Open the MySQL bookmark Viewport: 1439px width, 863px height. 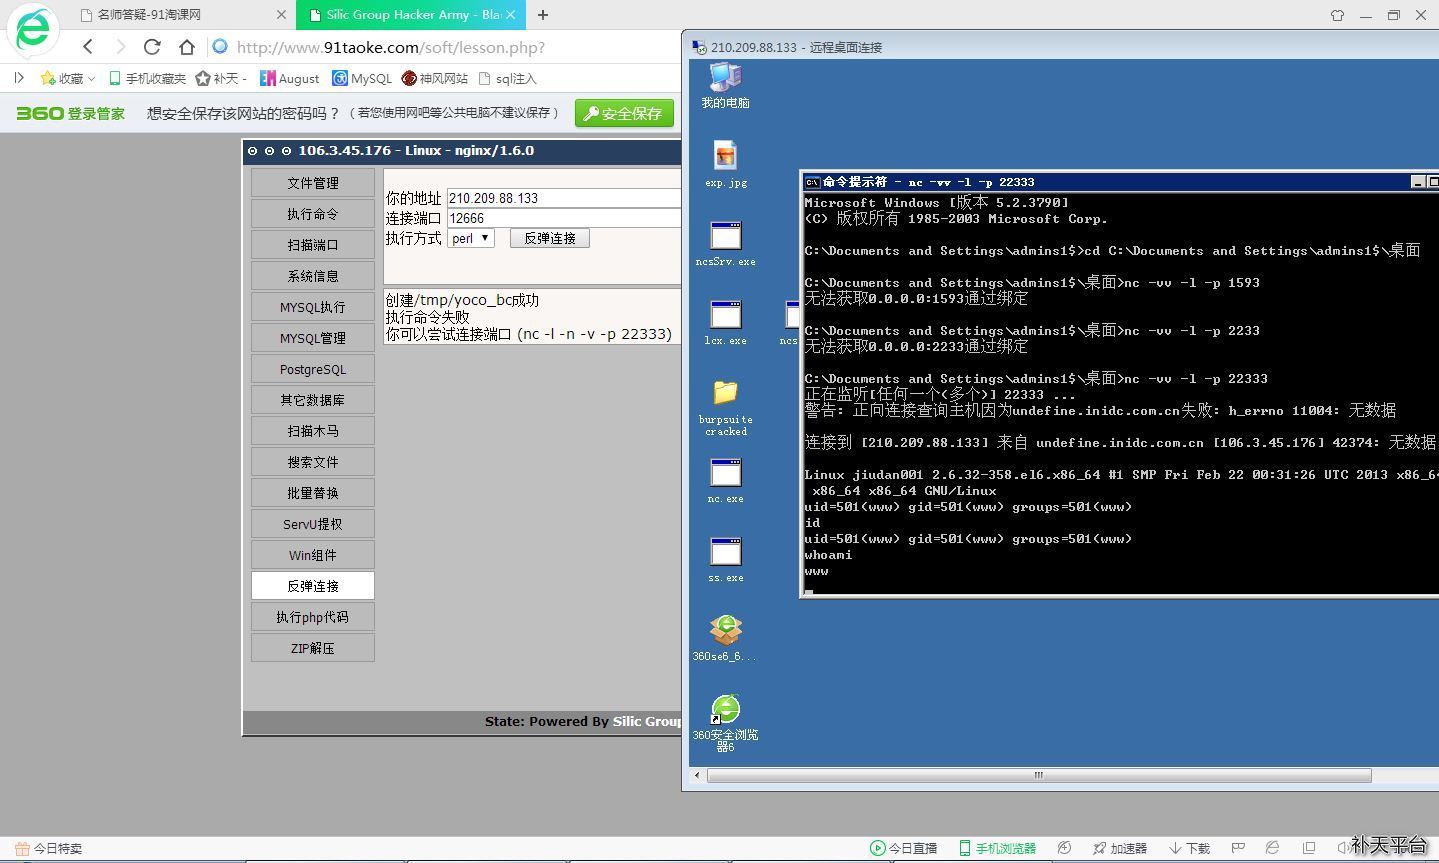coord(362,78)
